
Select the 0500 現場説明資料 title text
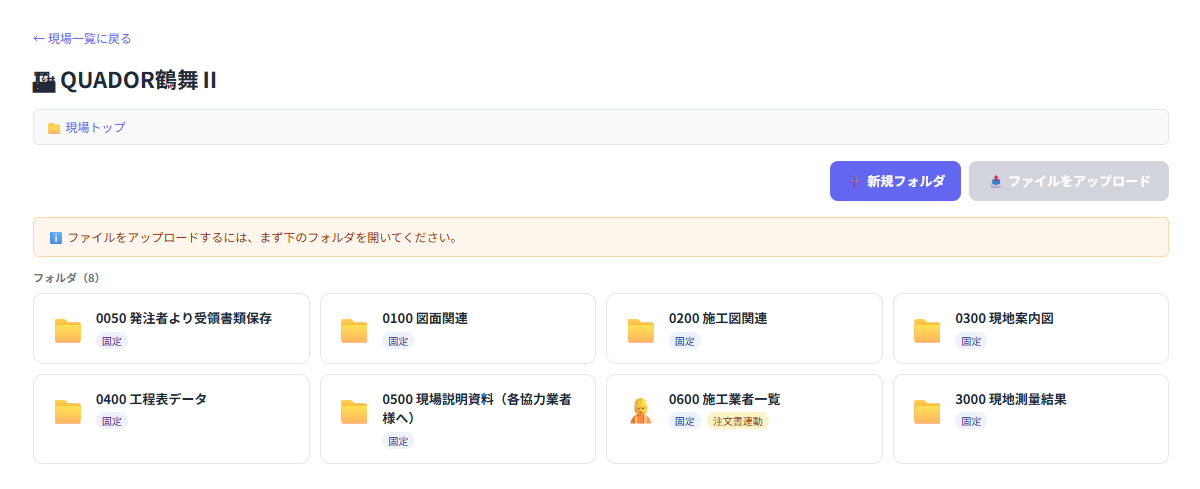coord(478,408)
